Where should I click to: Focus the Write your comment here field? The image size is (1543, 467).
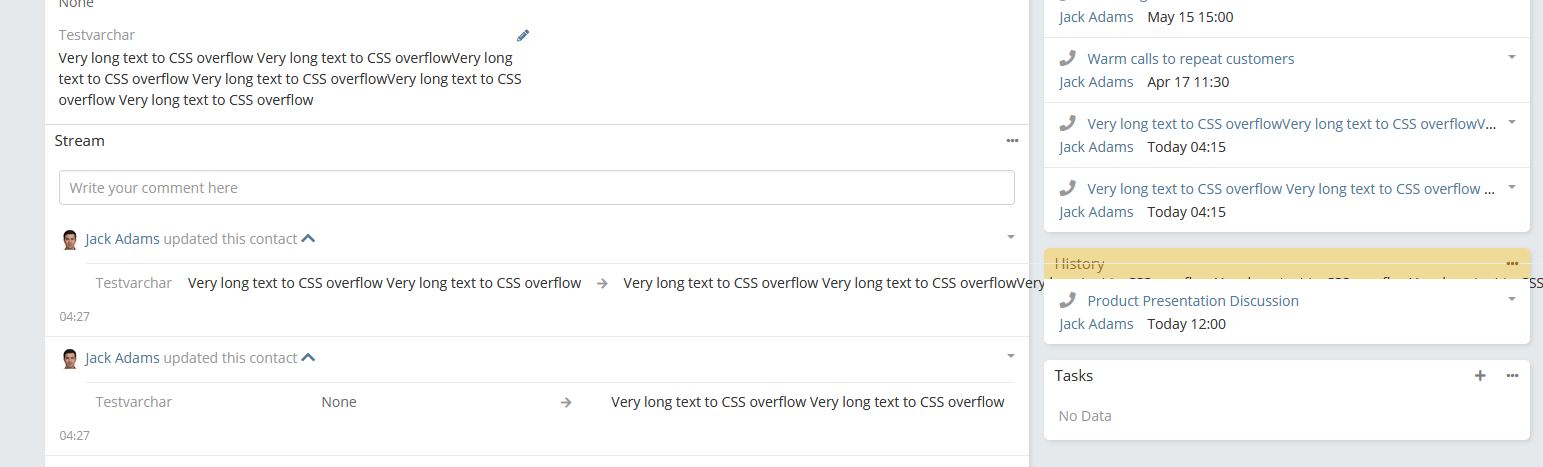[x=536, y=188]
